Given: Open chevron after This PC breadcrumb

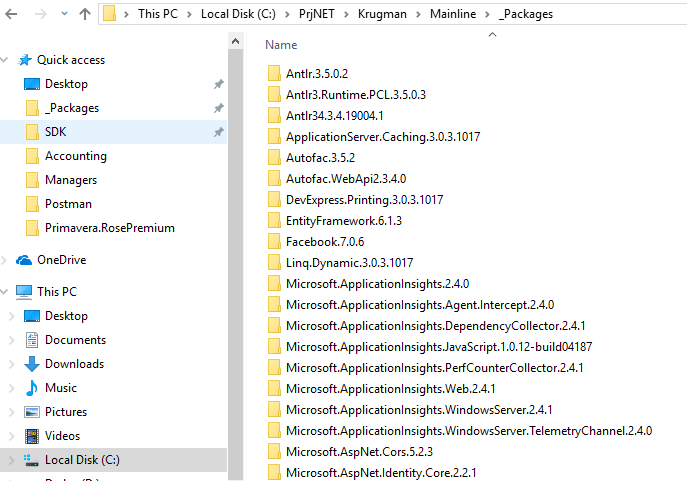Looking at the screenshot, I should point(190,14).
